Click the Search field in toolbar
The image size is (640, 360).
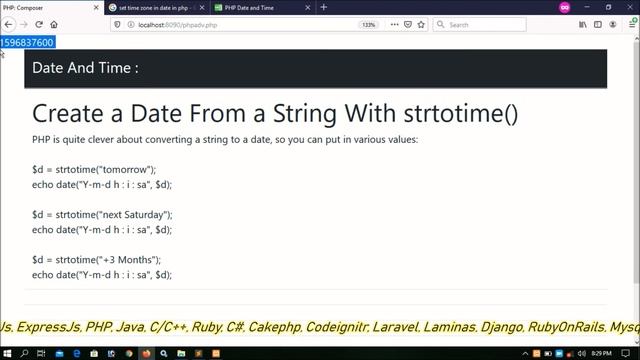(480, 24)
